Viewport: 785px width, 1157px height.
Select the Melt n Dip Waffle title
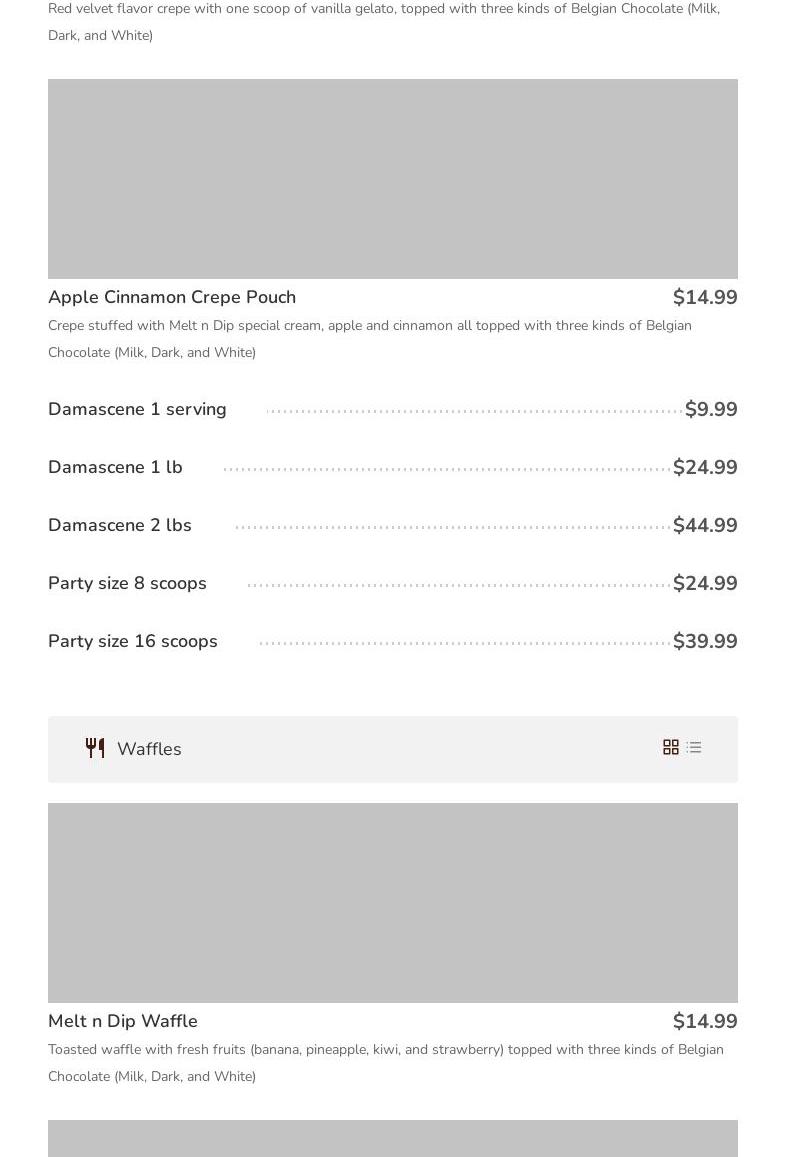[x=123, y=1021]
